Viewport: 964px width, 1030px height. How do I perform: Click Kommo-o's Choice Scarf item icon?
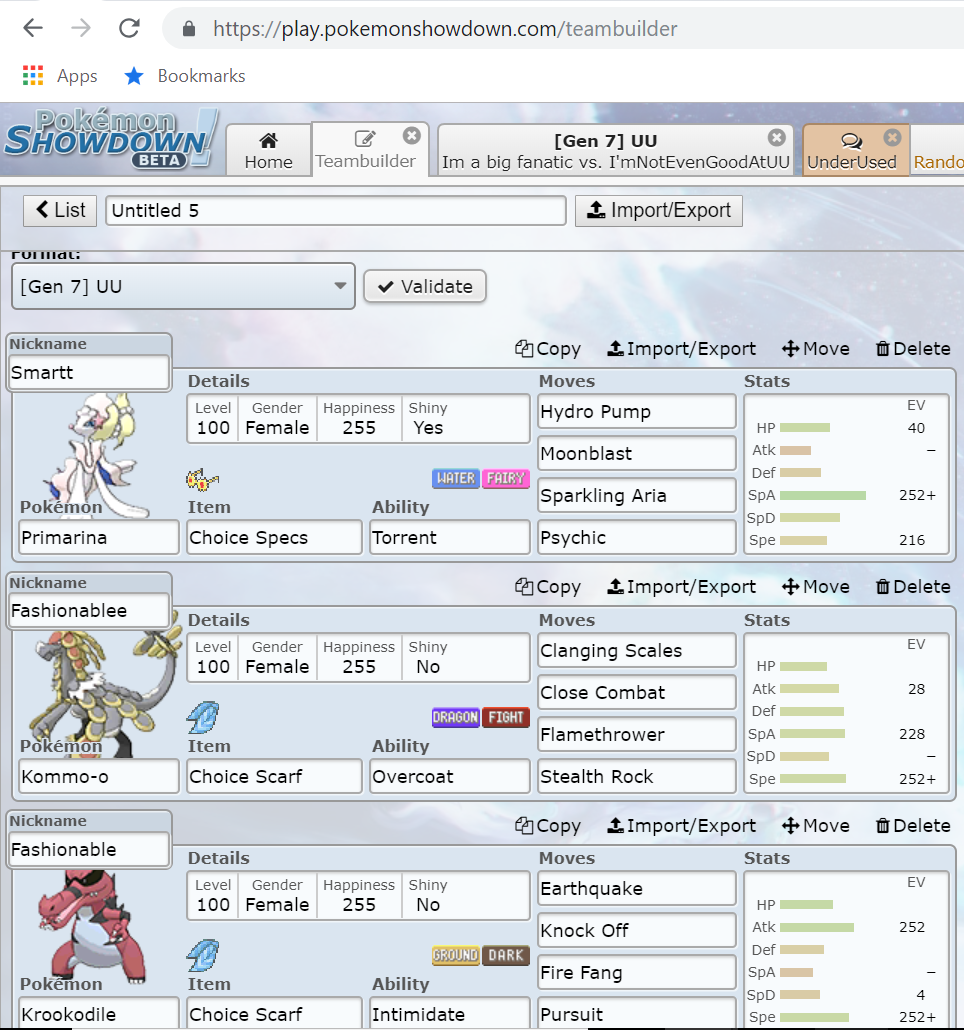(x=203, y=717)
